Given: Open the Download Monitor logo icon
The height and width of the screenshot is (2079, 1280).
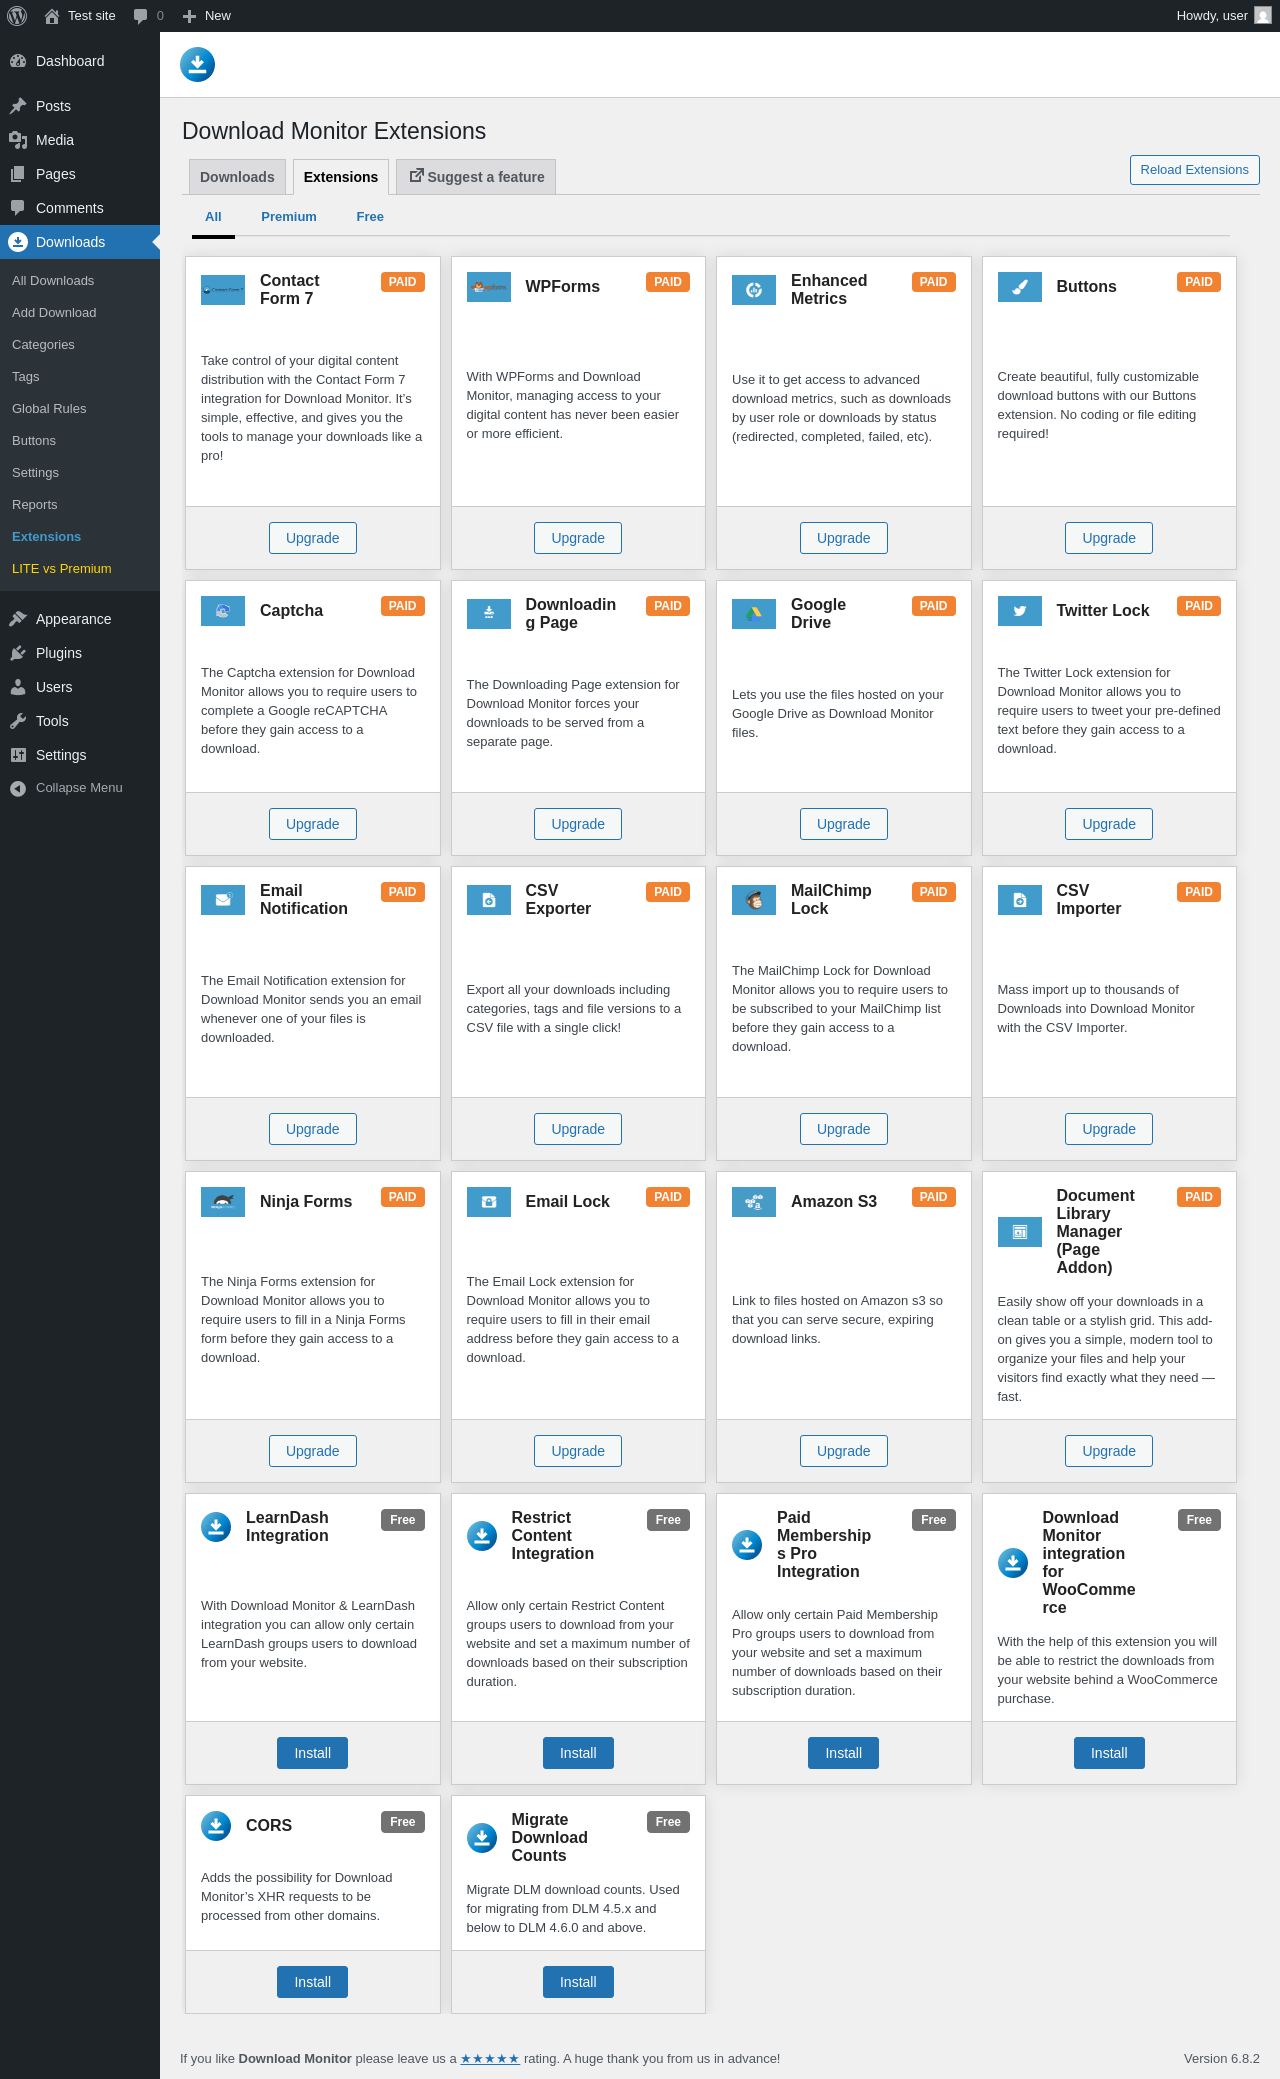Looking at the screenshot, I should coord(198,65).
